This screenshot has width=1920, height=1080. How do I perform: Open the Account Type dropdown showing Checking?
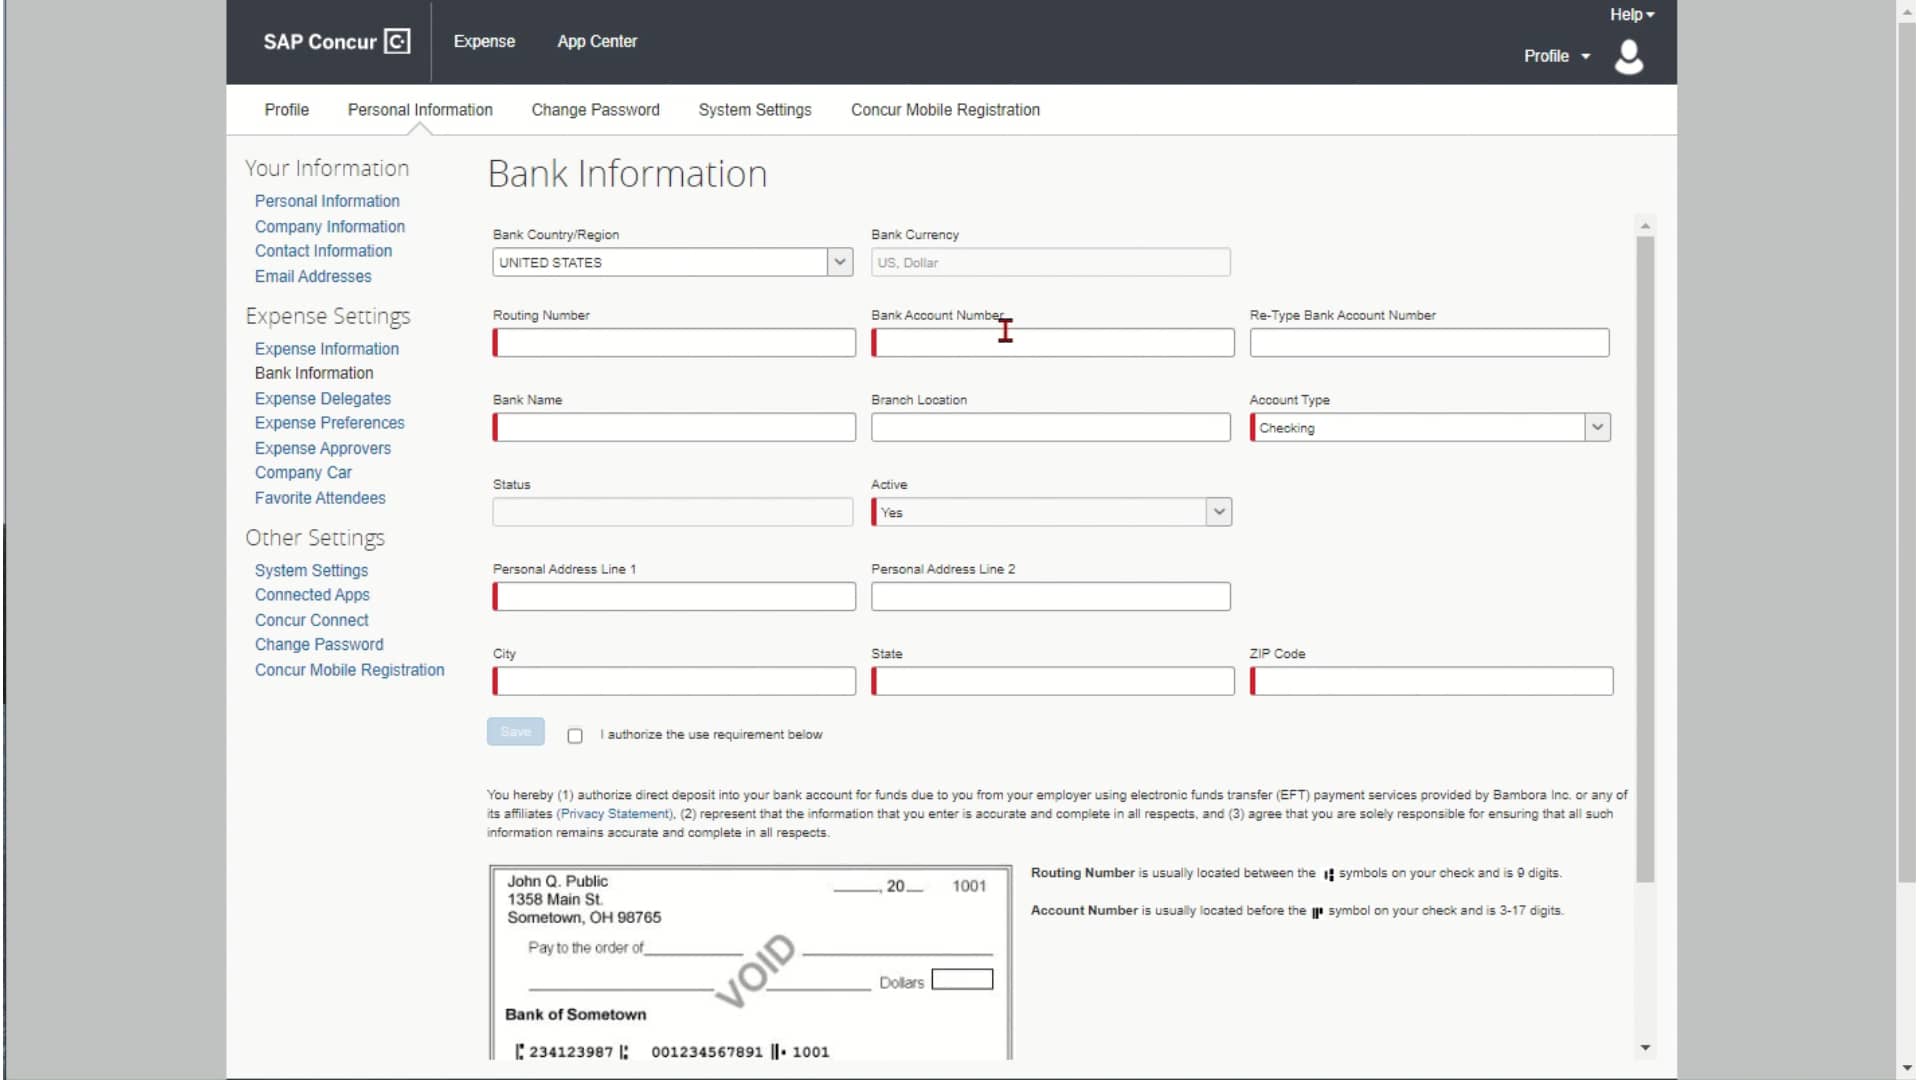(1597, 427)
